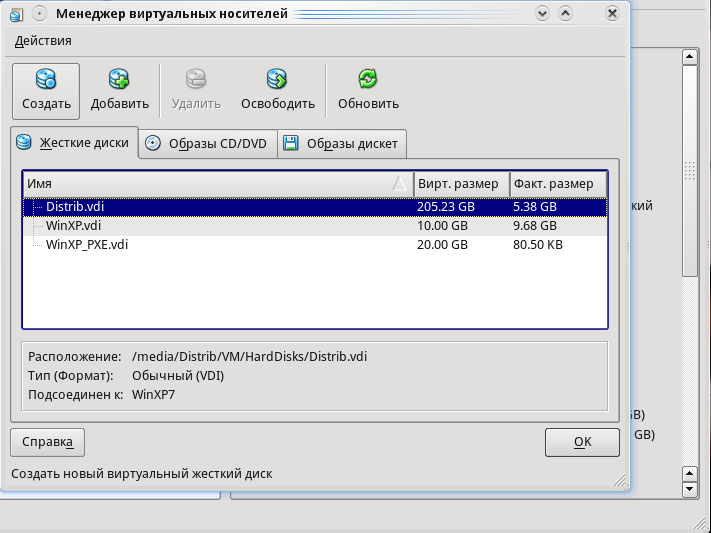The height and width of the screenshot is (533, 711).
Task: Click the Добавить (add disk) toolbar icon
Action: 119,79
